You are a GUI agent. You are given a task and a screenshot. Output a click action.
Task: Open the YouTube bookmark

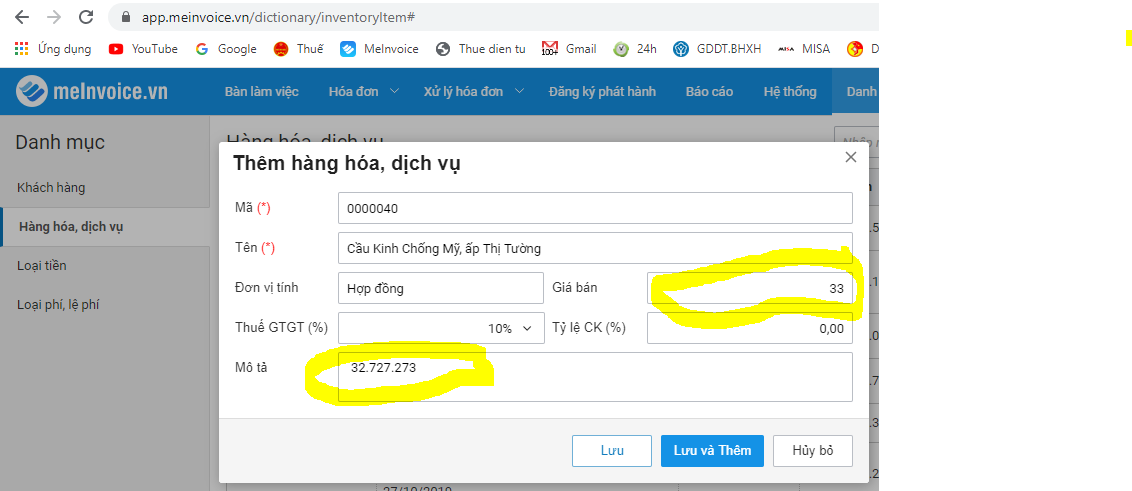(x=143, y=48)
